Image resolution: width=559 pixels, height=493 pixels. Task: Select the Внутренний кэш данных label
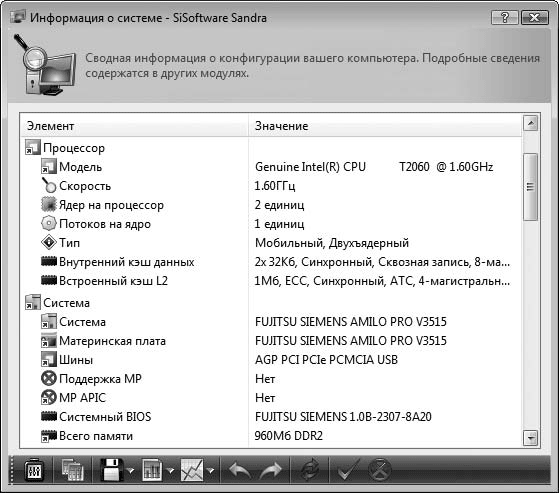point(127,262)
